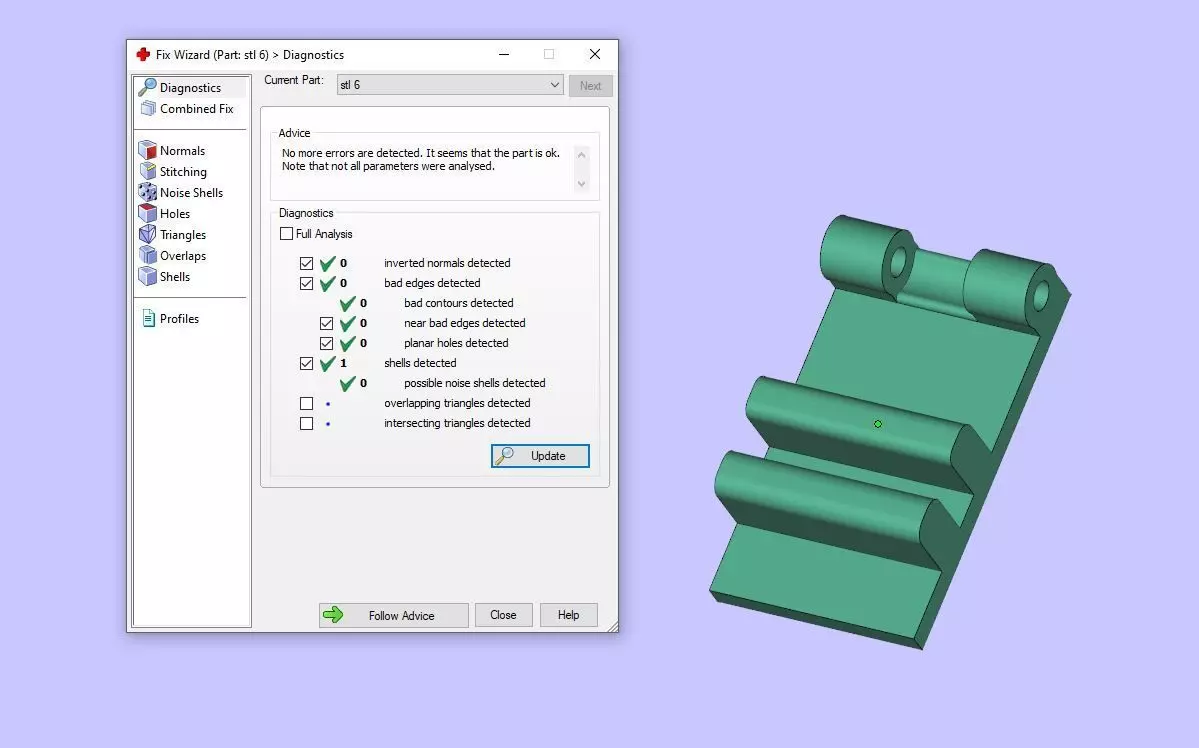Screen dimensions: 1199x748
Task: Click the Stitching cube icon
Action: pos(148,171)
